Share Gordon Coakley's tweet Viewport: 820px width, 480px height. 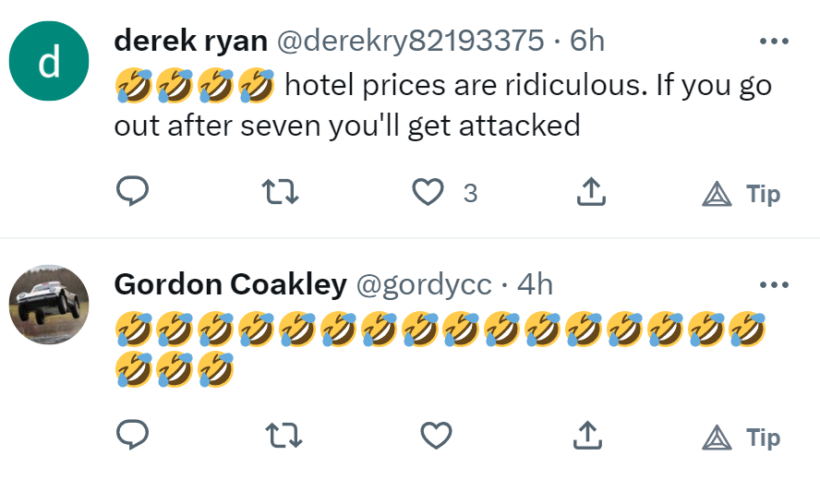tap(592, 436)
